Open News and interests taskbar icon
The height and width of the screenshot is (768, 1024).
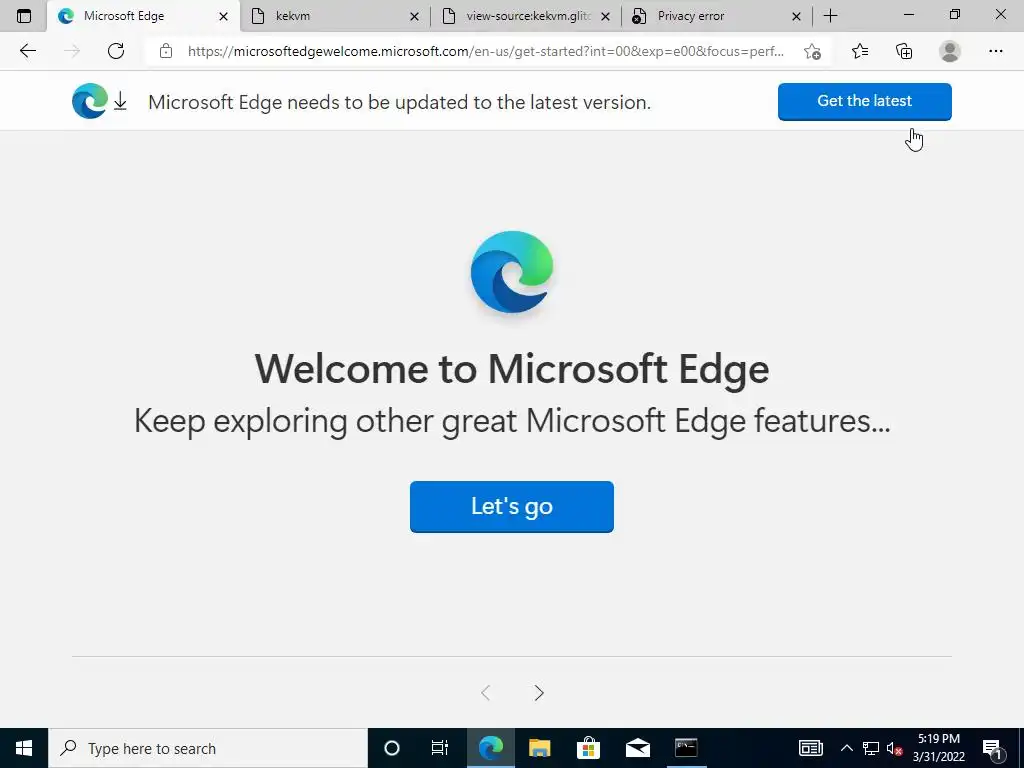click(x=810, y=748)
